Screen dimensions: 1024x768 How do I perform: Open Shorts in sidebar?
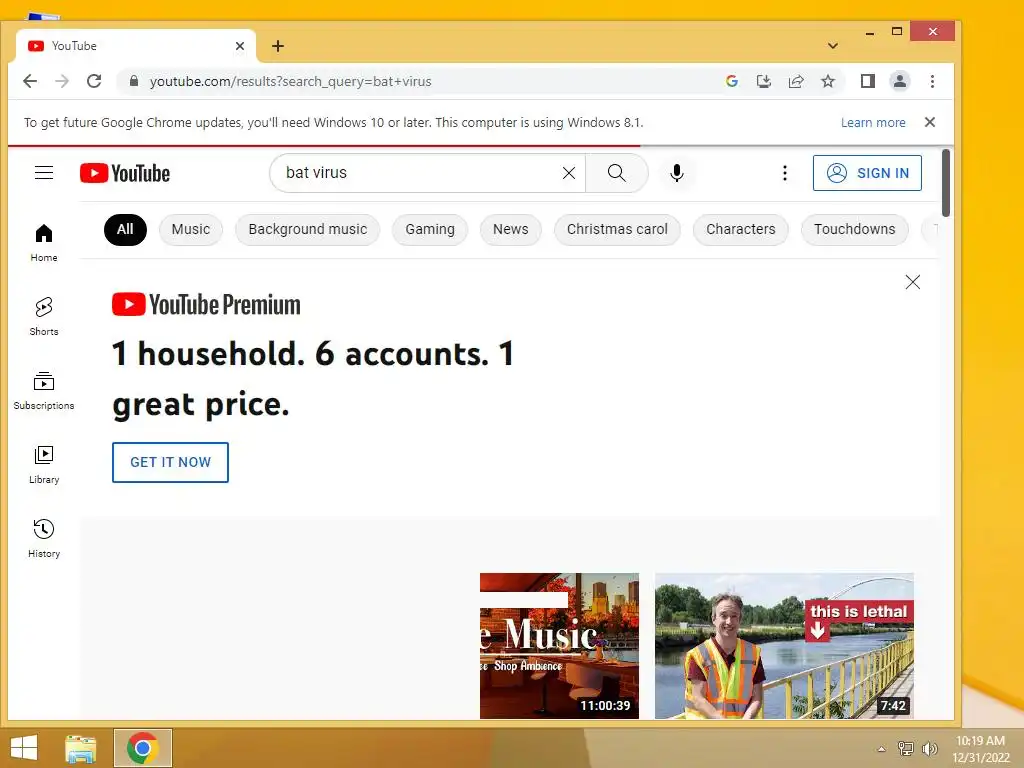click(44, 316)
